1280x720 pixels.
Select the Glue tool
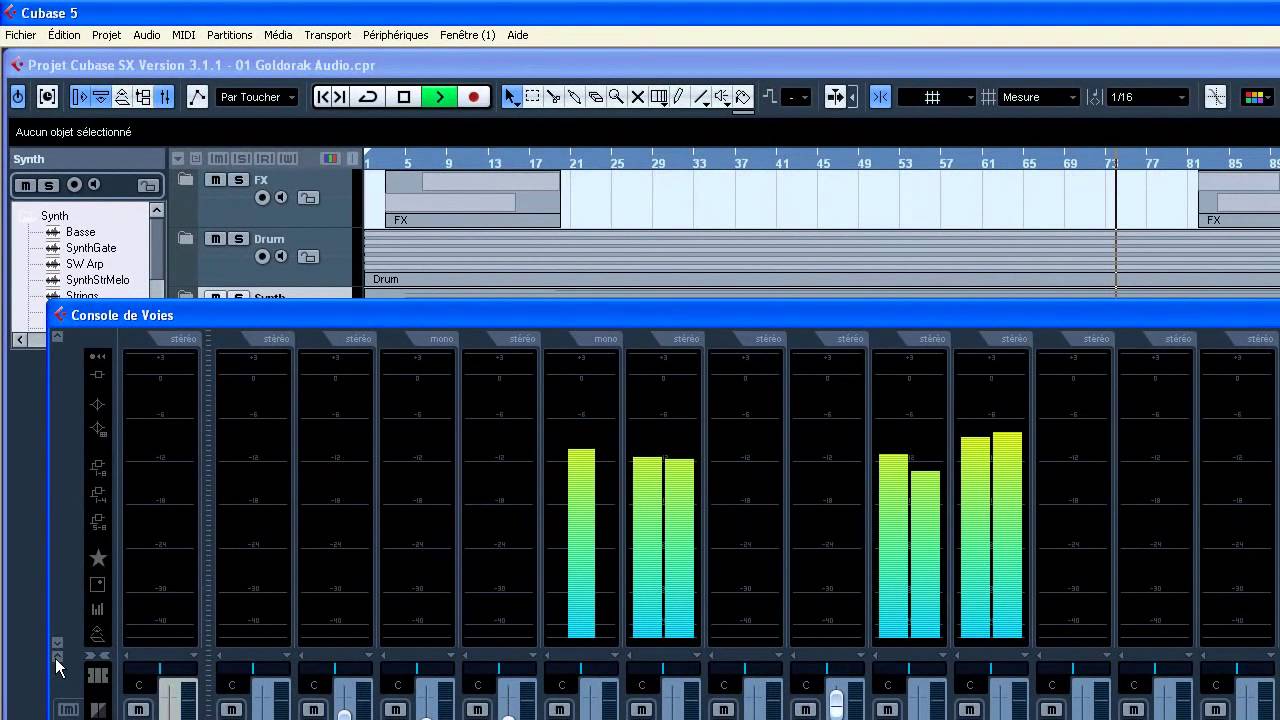point(575,97)
